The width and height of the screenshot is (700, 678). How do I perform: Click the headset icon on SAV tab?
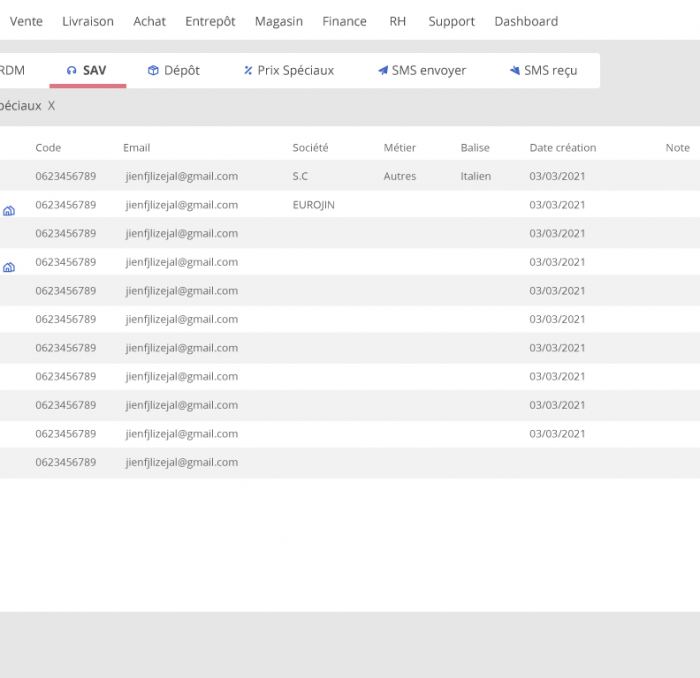point(71,71)
